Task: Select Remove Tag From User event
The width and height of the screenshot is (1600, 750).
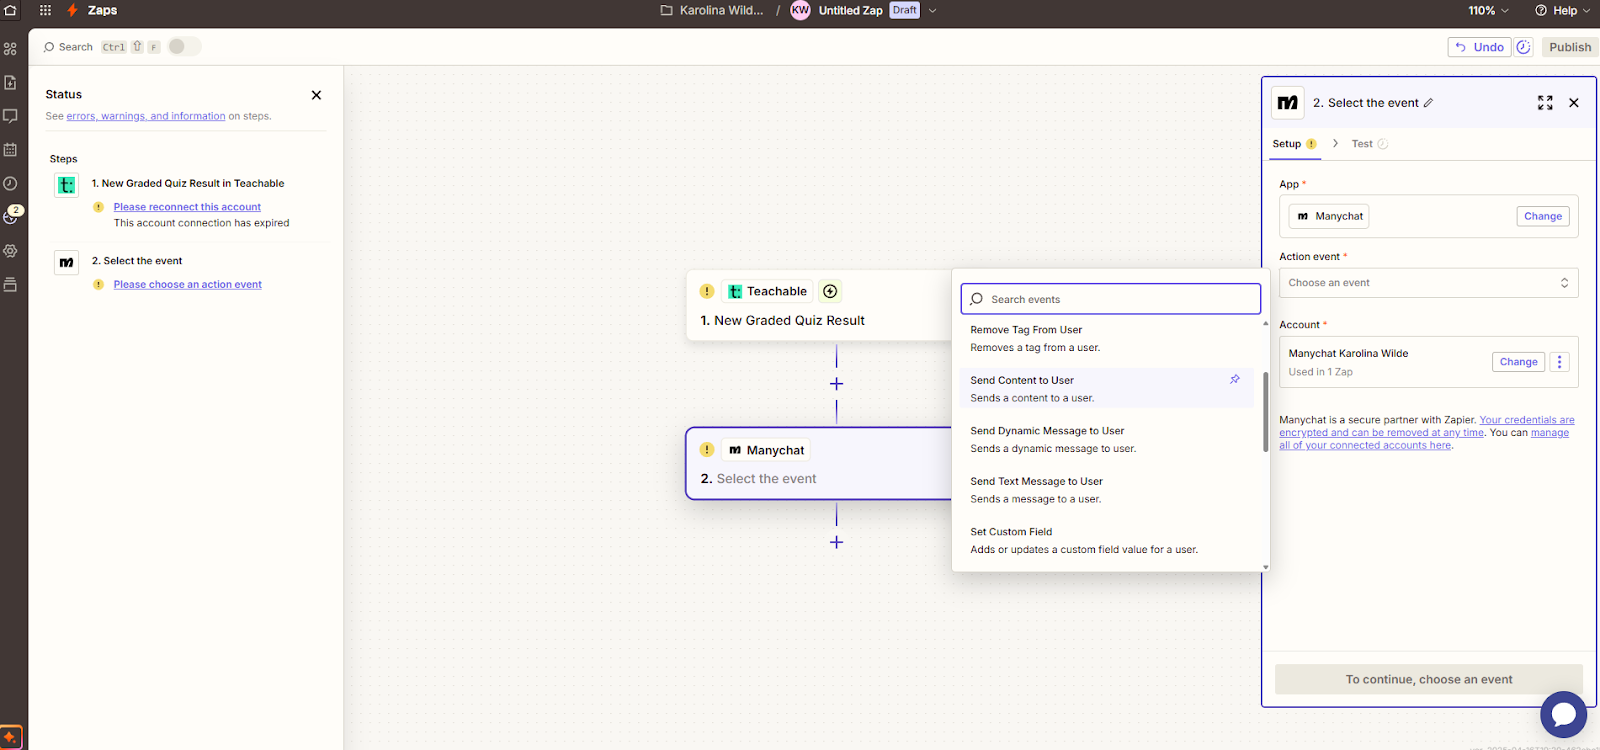Action: [x=1107, y=338]
